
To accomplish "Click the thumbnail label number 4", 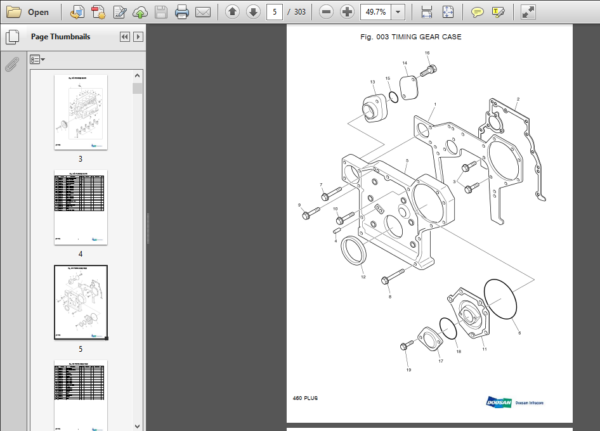I will tap(80, 254).
